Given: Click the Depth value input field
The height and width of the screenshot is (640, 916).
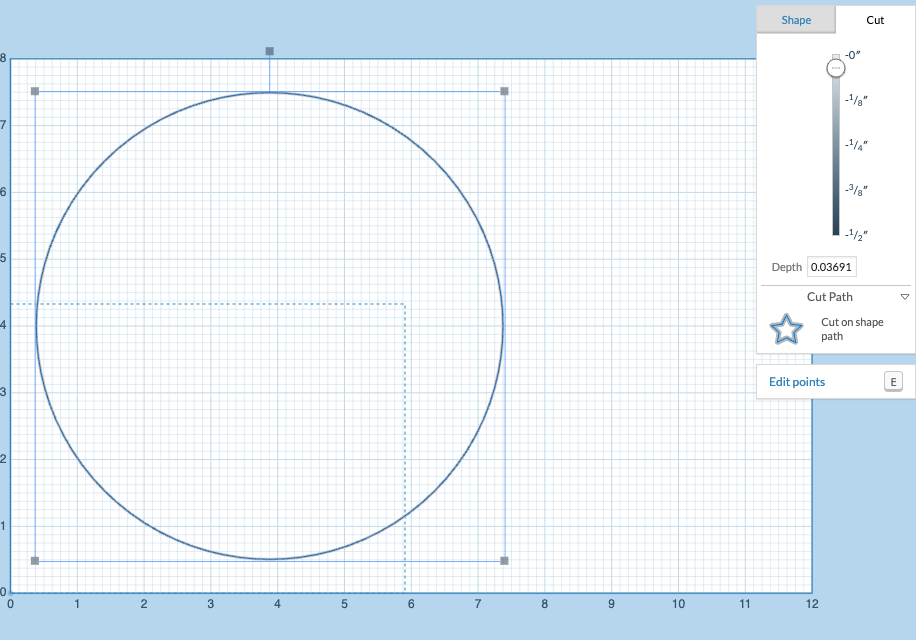Looking at the screenshot, I should (832, 267).
